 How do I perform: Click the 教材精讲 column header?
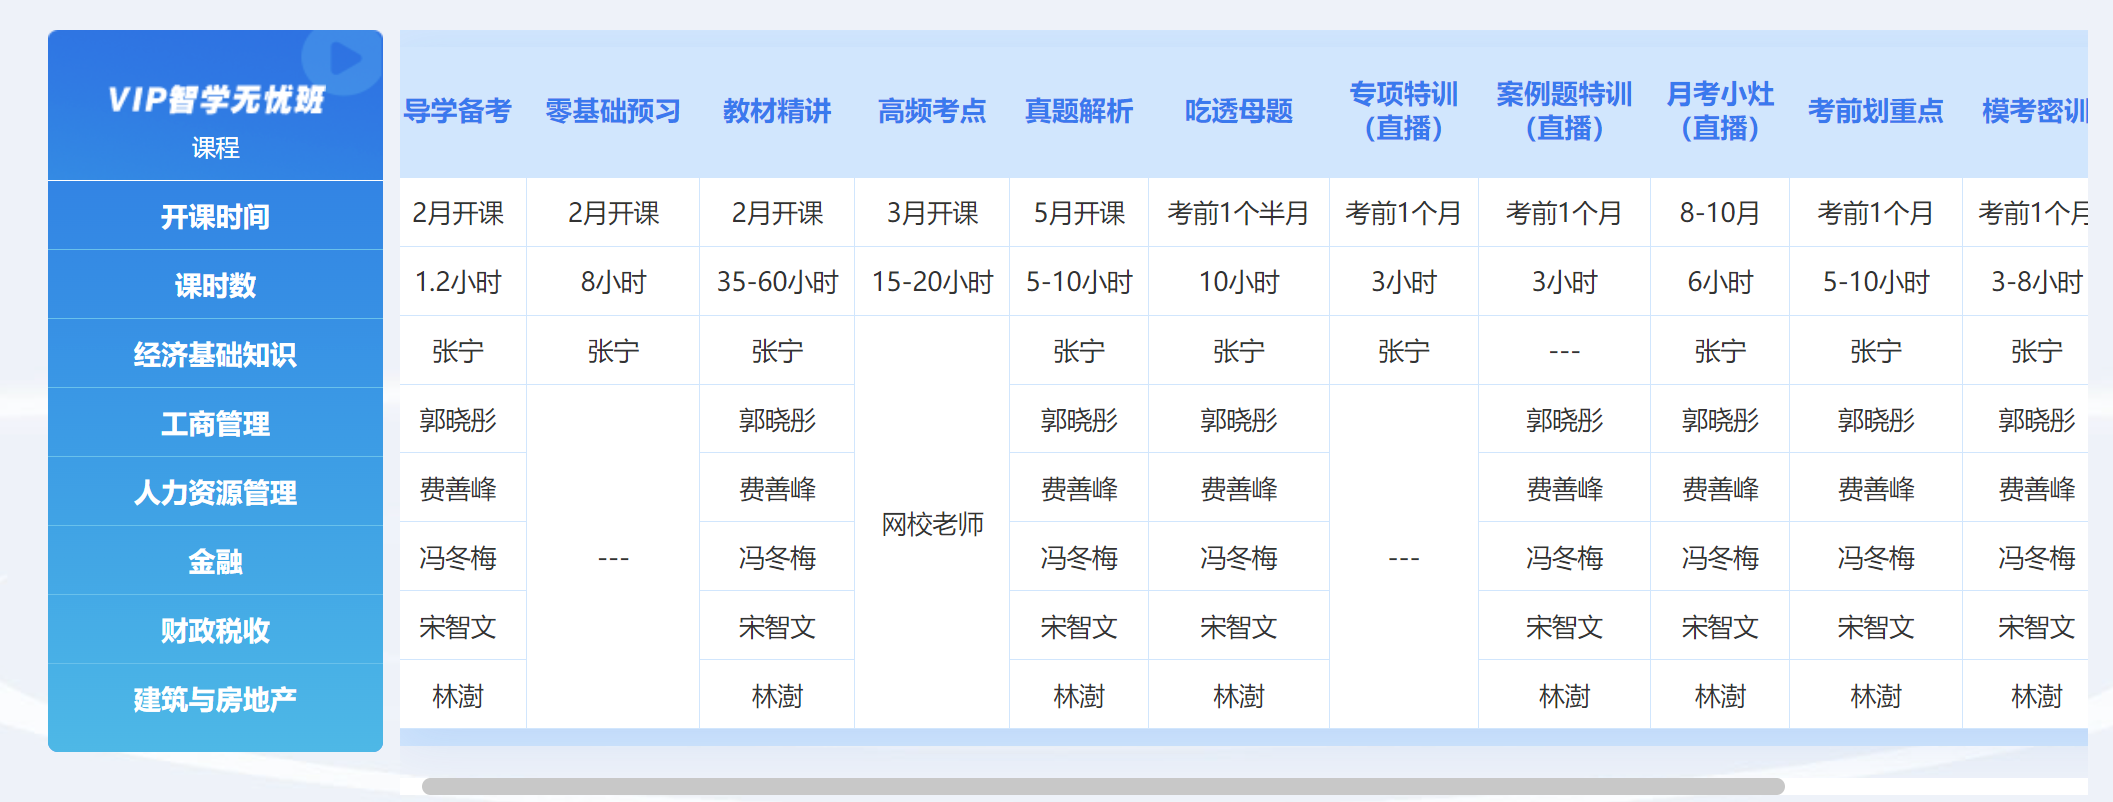click(x=777, y=111)
